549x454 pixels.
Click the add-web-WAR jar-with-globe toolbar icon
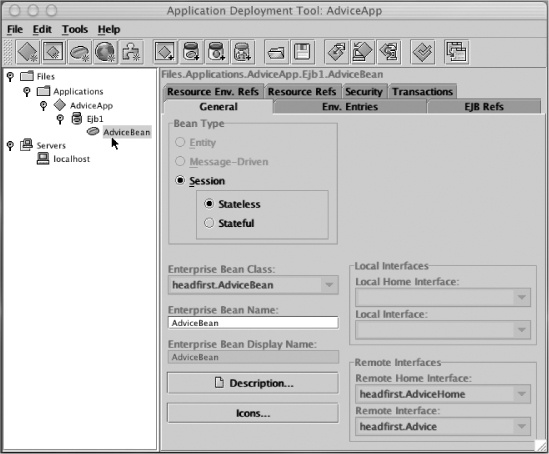[217, 52]
